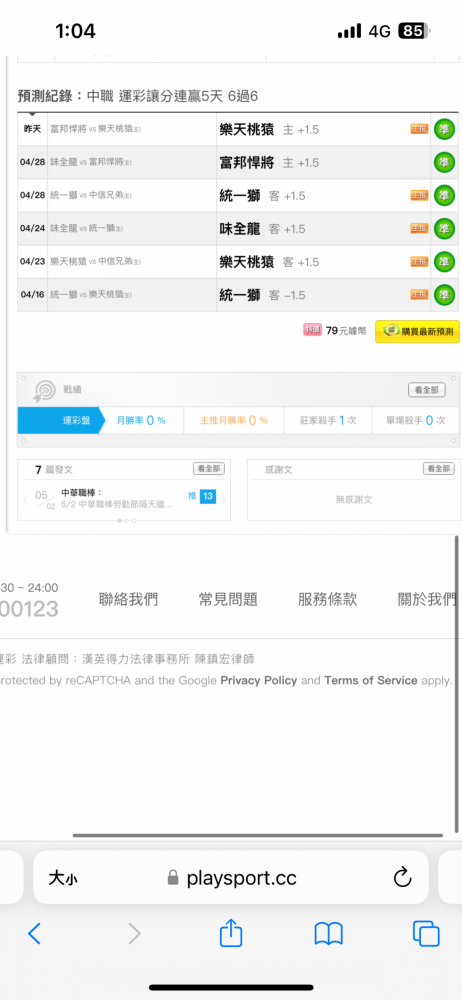Tap the 79 元噱幣 price text
The height and width of the screenshot is (1000, 462).
pos(346,330)
